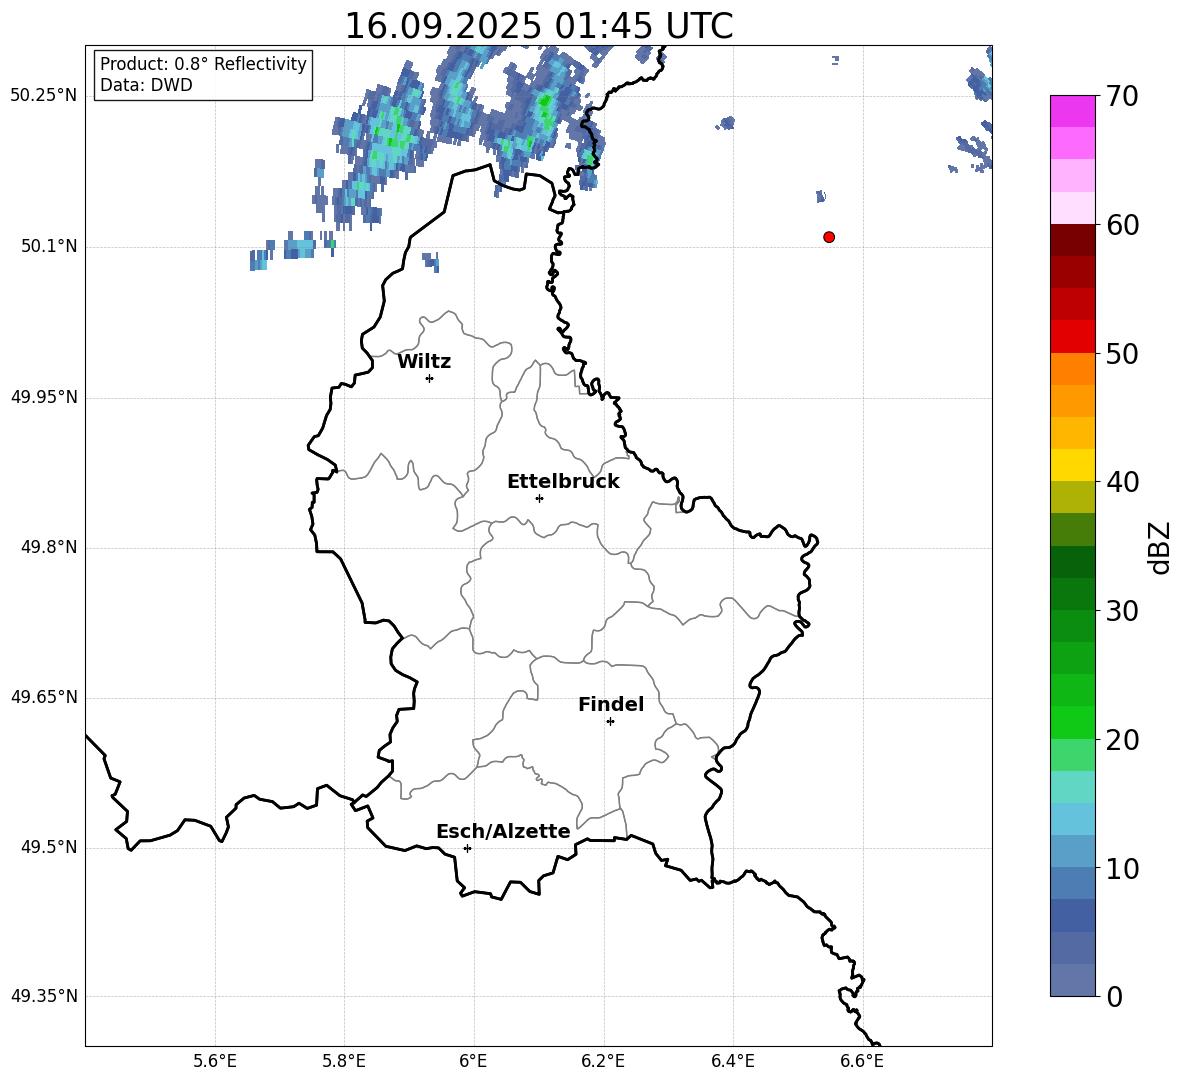Screen dimensions: 1184x1081
Task: Click the 40 colorbar tick label
Action: pyautogui.click(x=1122, y=482)
